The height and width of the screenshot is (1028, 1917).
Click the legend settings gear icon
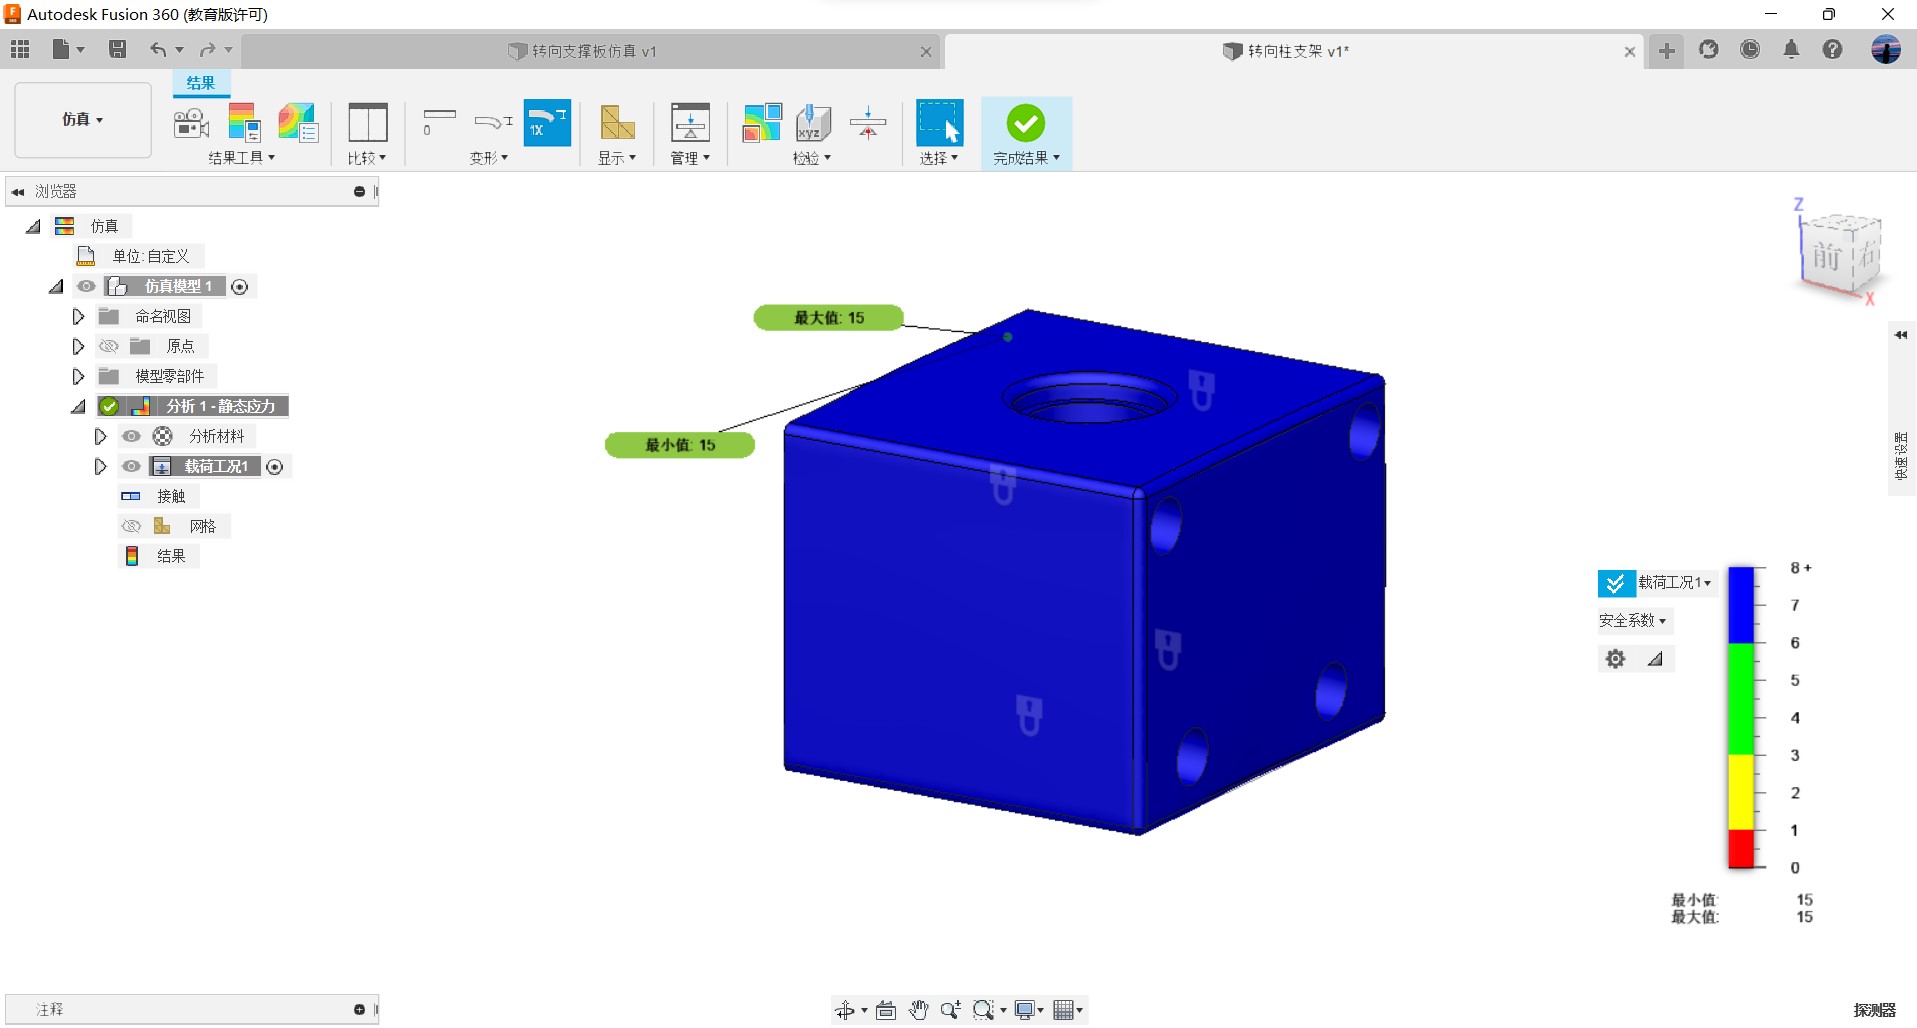(x=1615, y=659)
